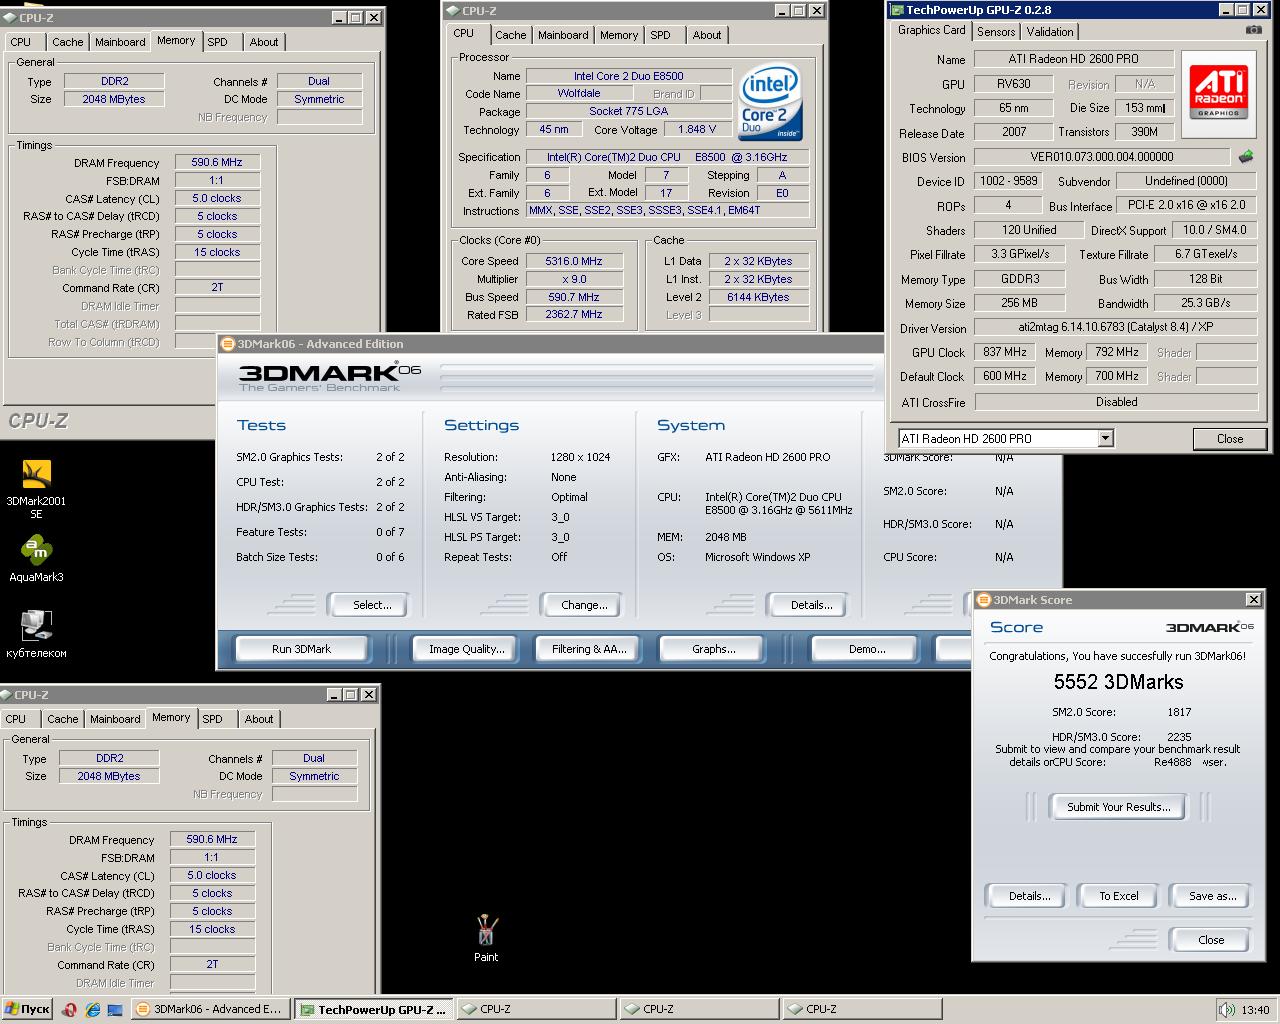The height and width of the screenshot is (1024, 1280).
Task: Click the 13:40 taskbar clock
Action: (1255, 1010)
